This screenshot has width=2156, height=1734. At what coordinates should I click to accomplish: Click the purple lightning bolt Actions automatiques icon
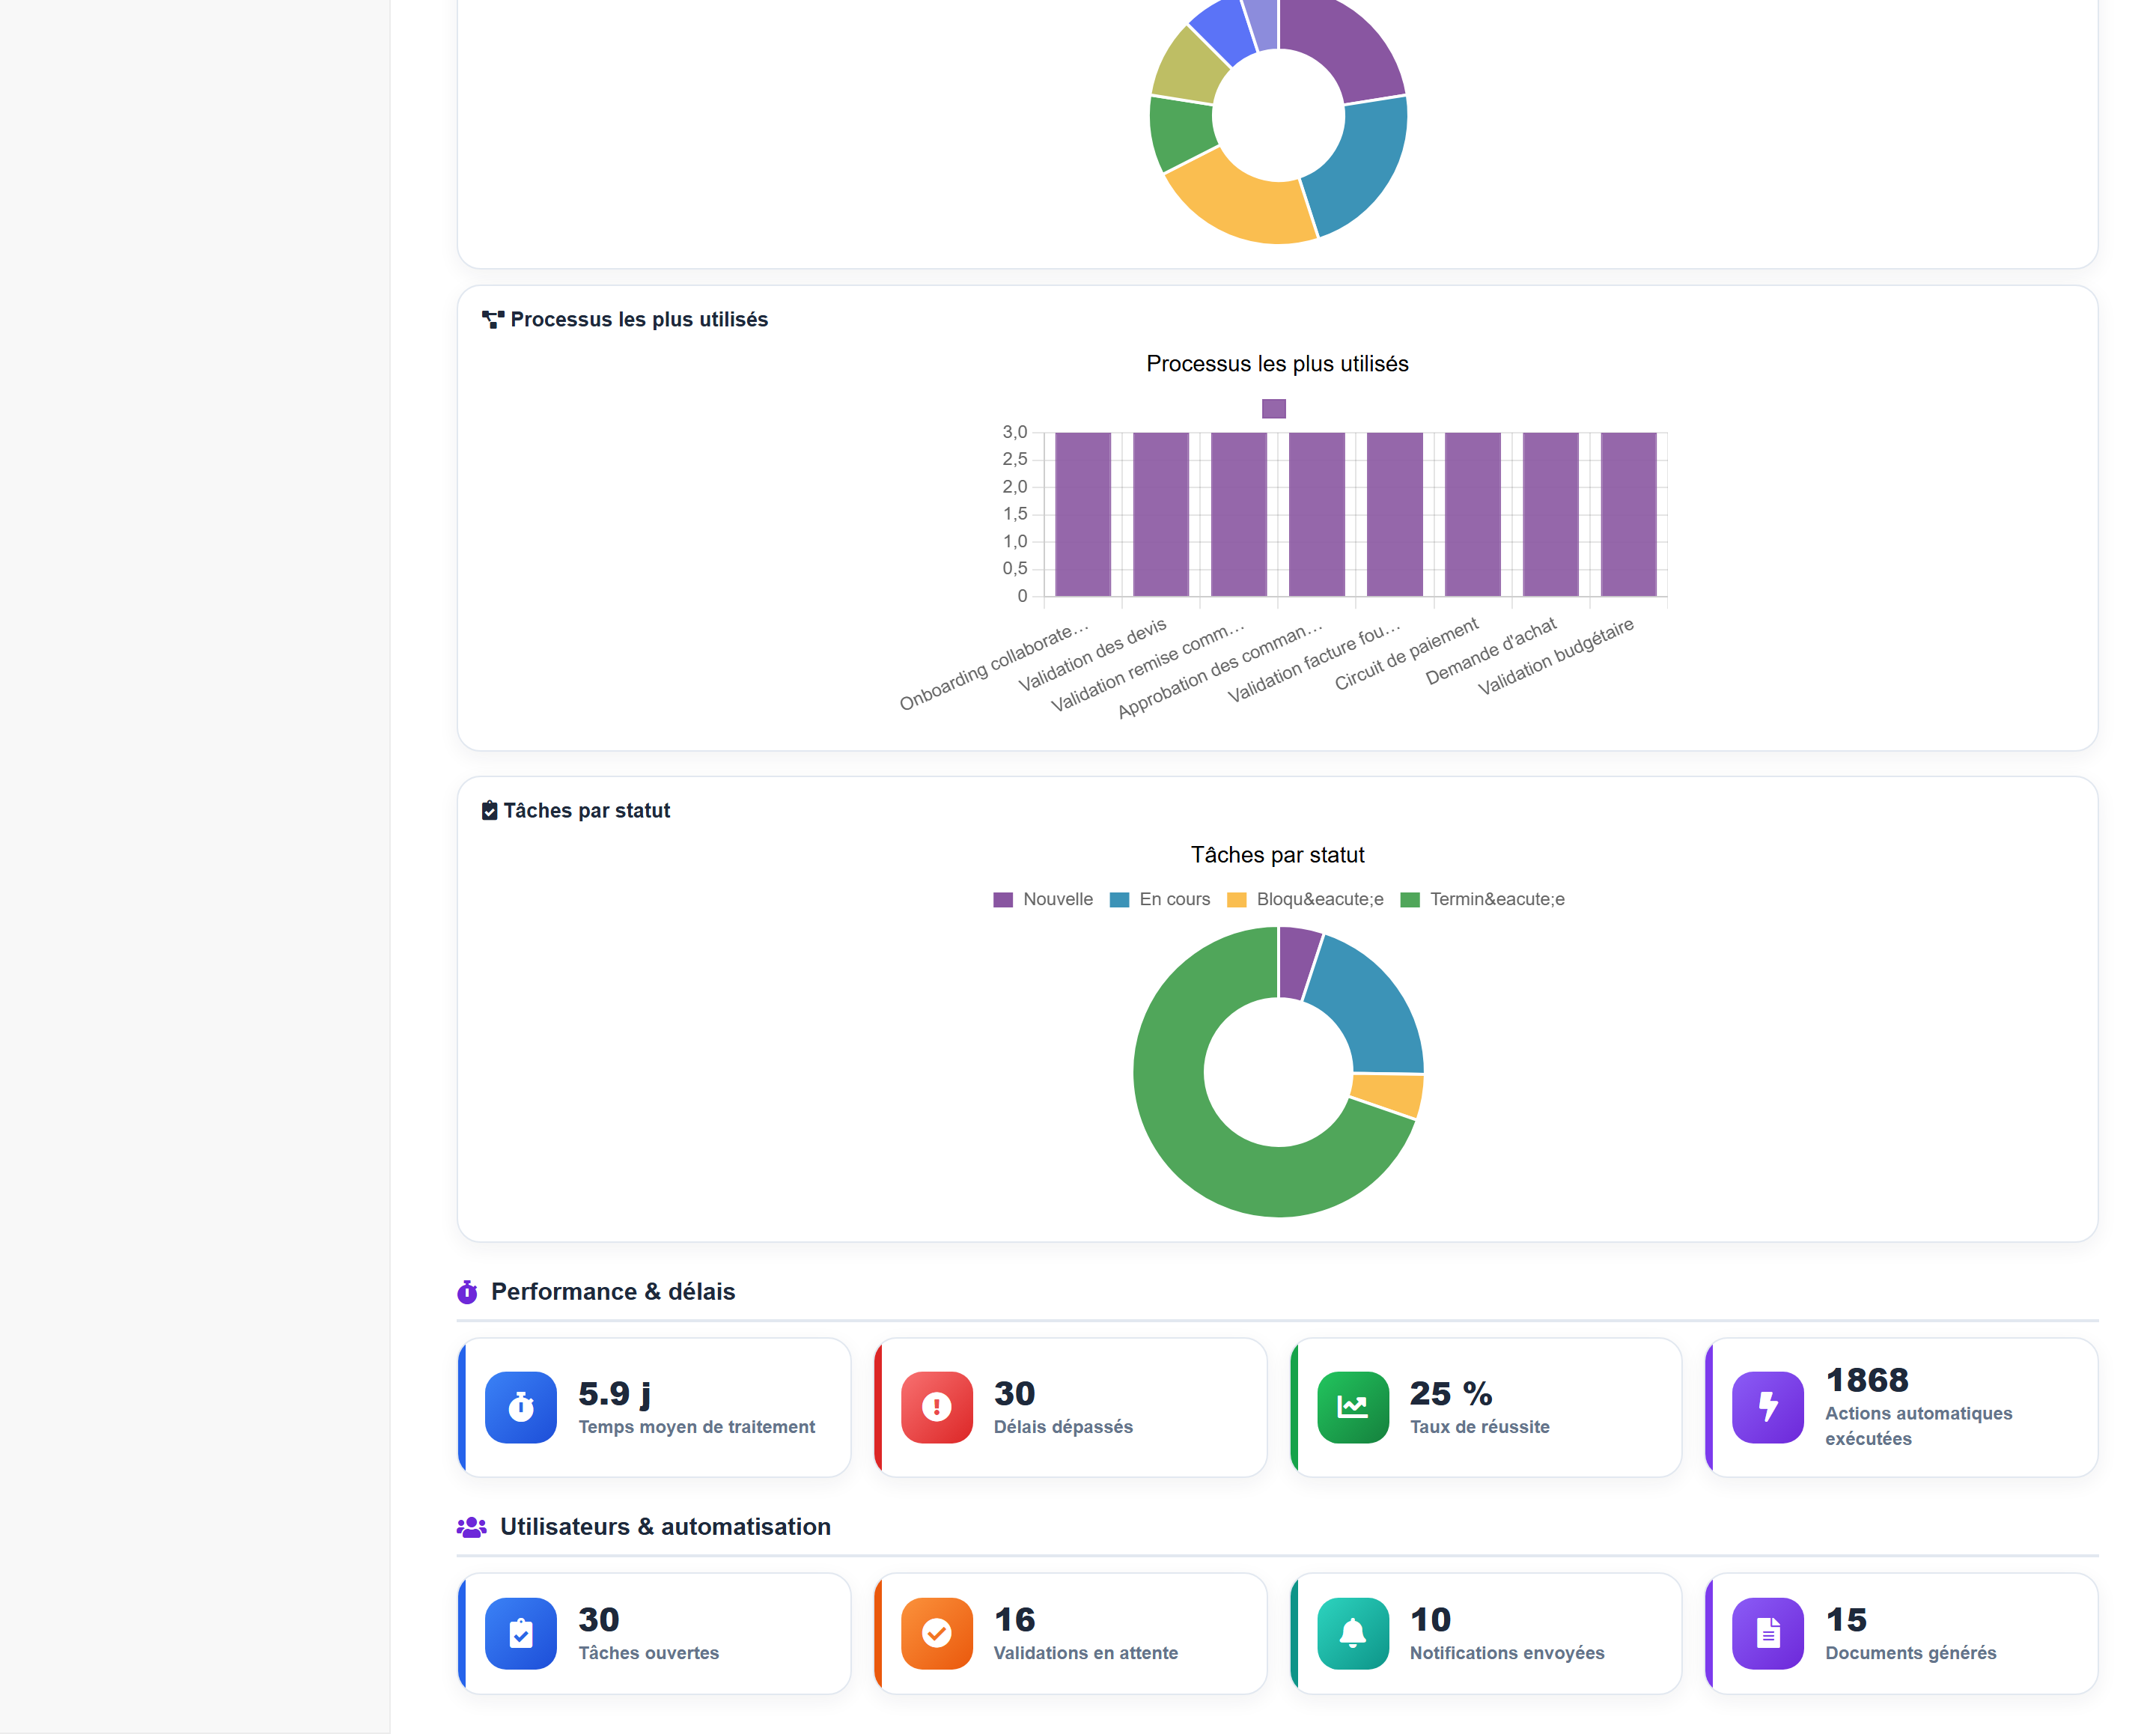[1767, 1407]
